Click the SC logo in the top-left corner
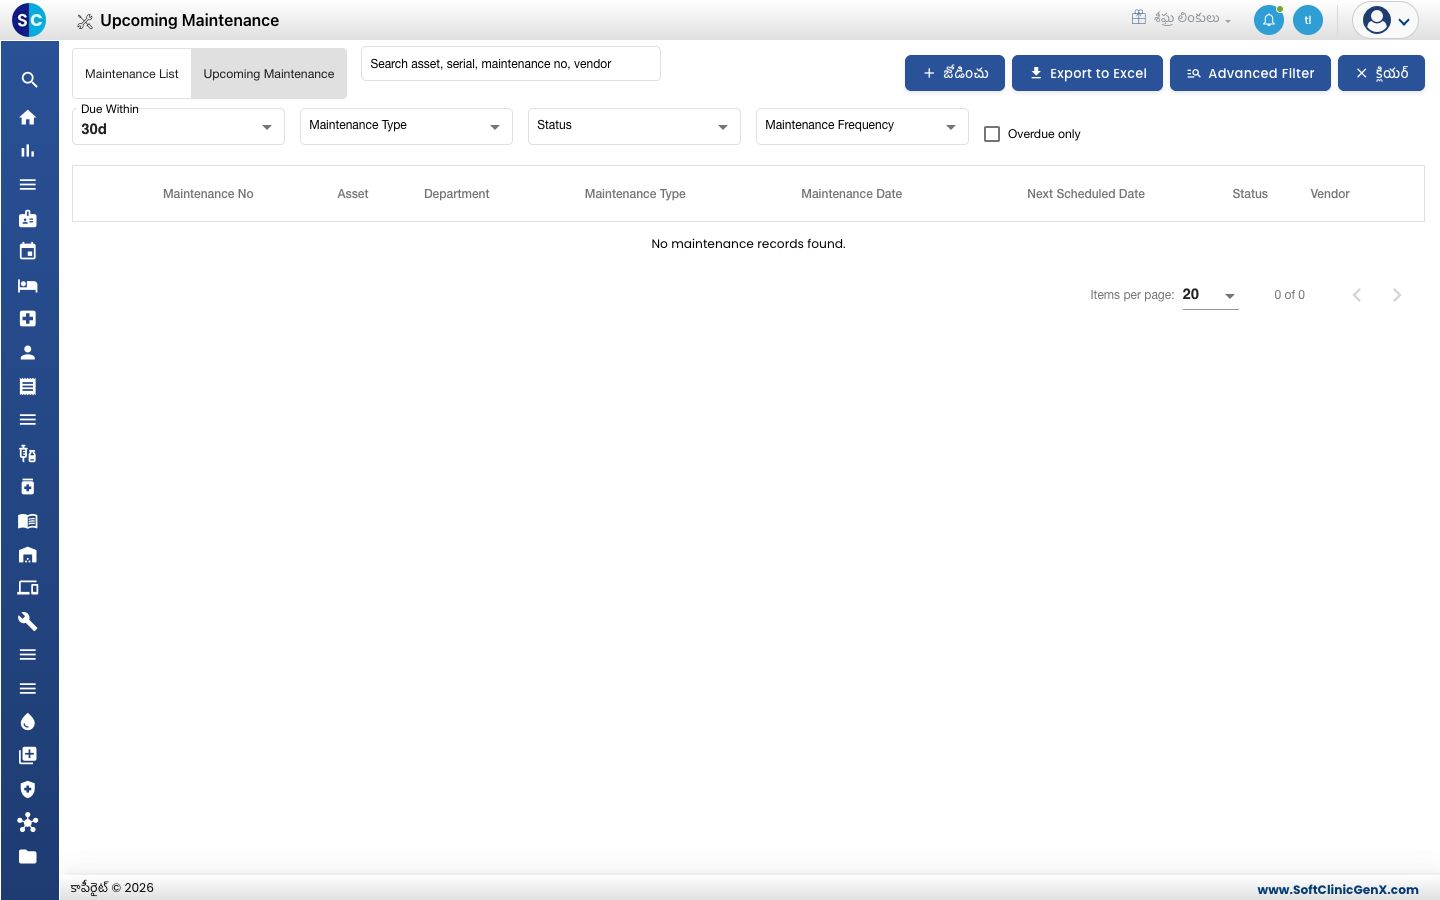Image resolution: width=1440 pixels, height=900 pixels. [x=29, y=20]
